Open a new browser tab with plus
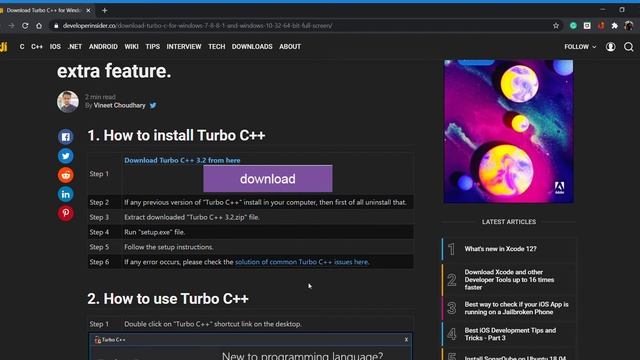 [x=104, y=11]
